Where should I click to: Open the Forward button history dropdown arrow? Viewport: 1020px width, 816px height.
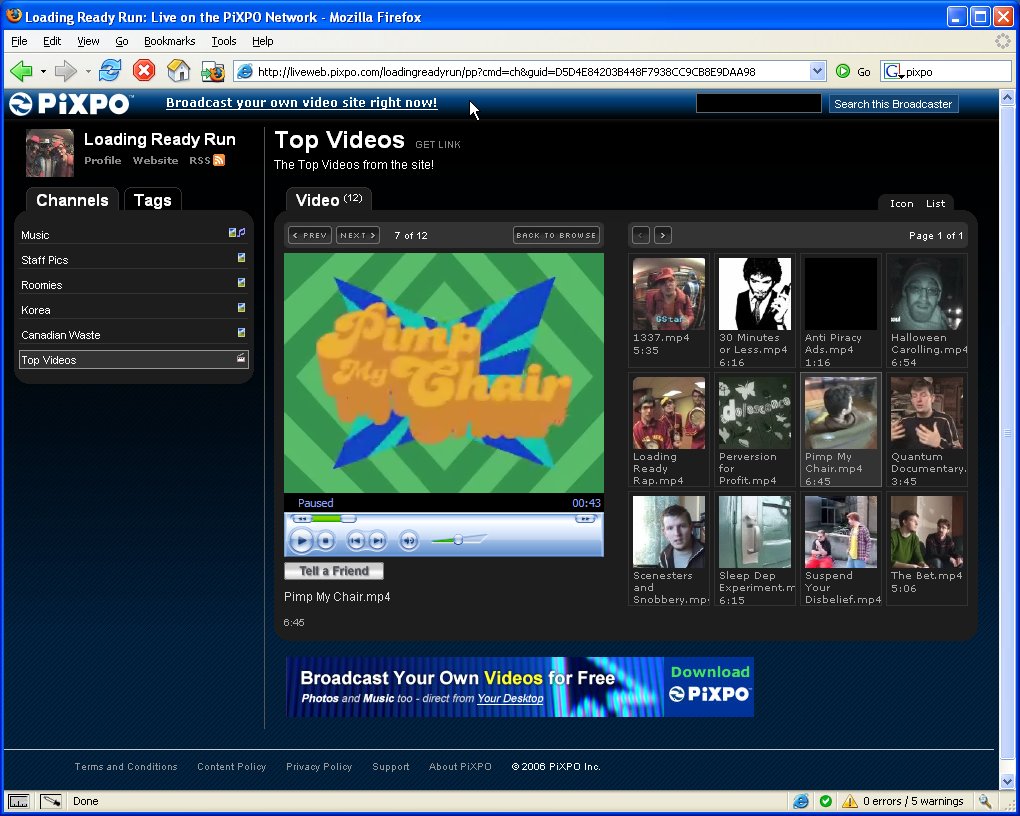(88, 72)
